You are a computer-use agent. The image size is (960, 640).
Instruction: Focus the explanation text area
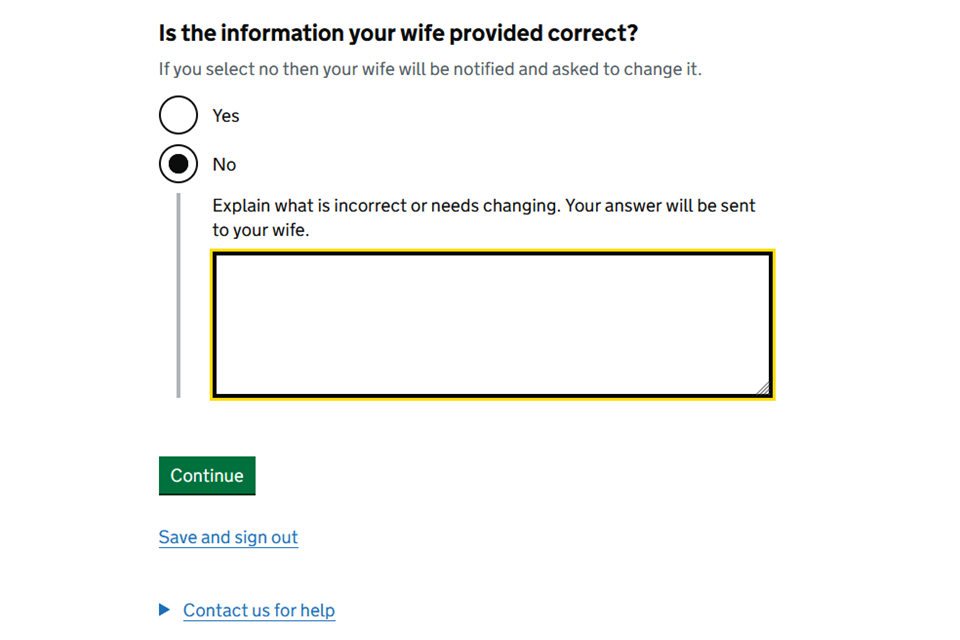click(492, 324)
